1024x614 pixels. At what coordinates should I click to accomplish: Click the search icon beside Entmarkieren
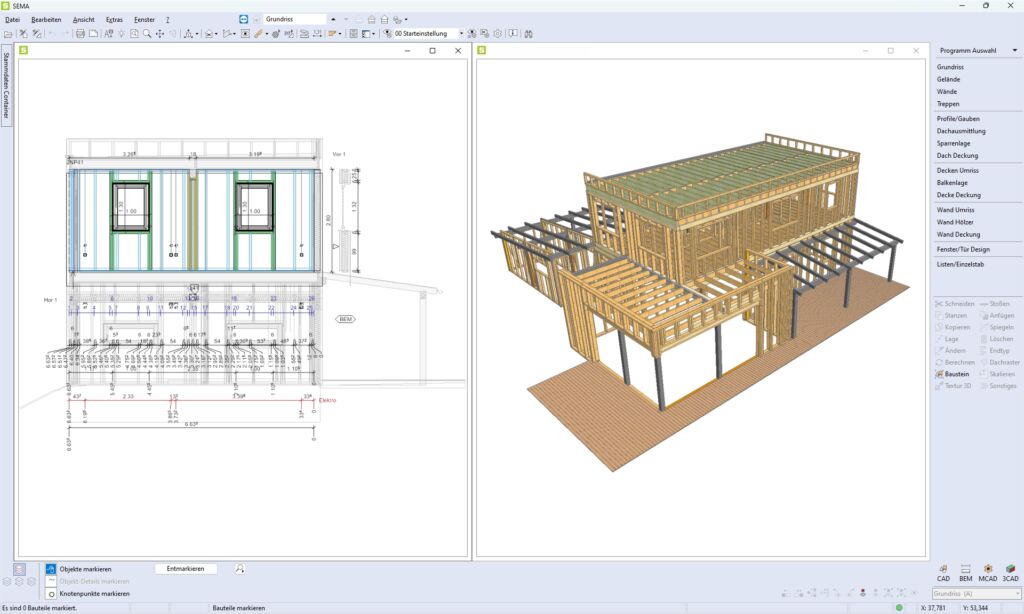[x=240, y=568]
